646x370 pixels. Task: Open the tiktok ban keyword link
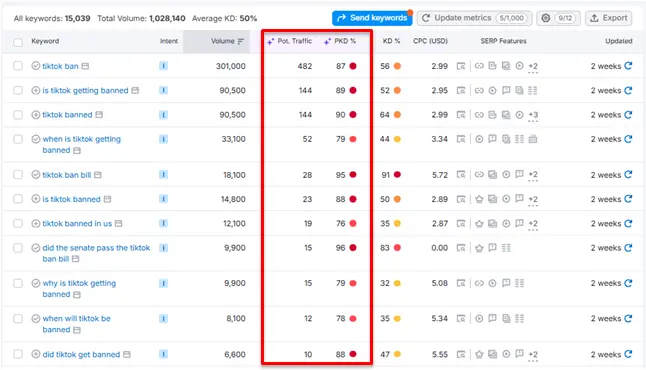point(60,66)
